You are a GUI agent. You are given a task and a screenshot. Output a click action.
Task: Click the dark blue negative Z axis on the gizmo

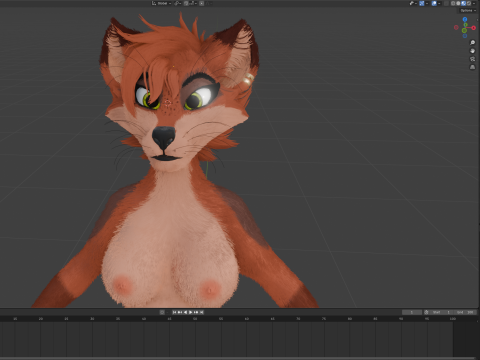(465, 36)
